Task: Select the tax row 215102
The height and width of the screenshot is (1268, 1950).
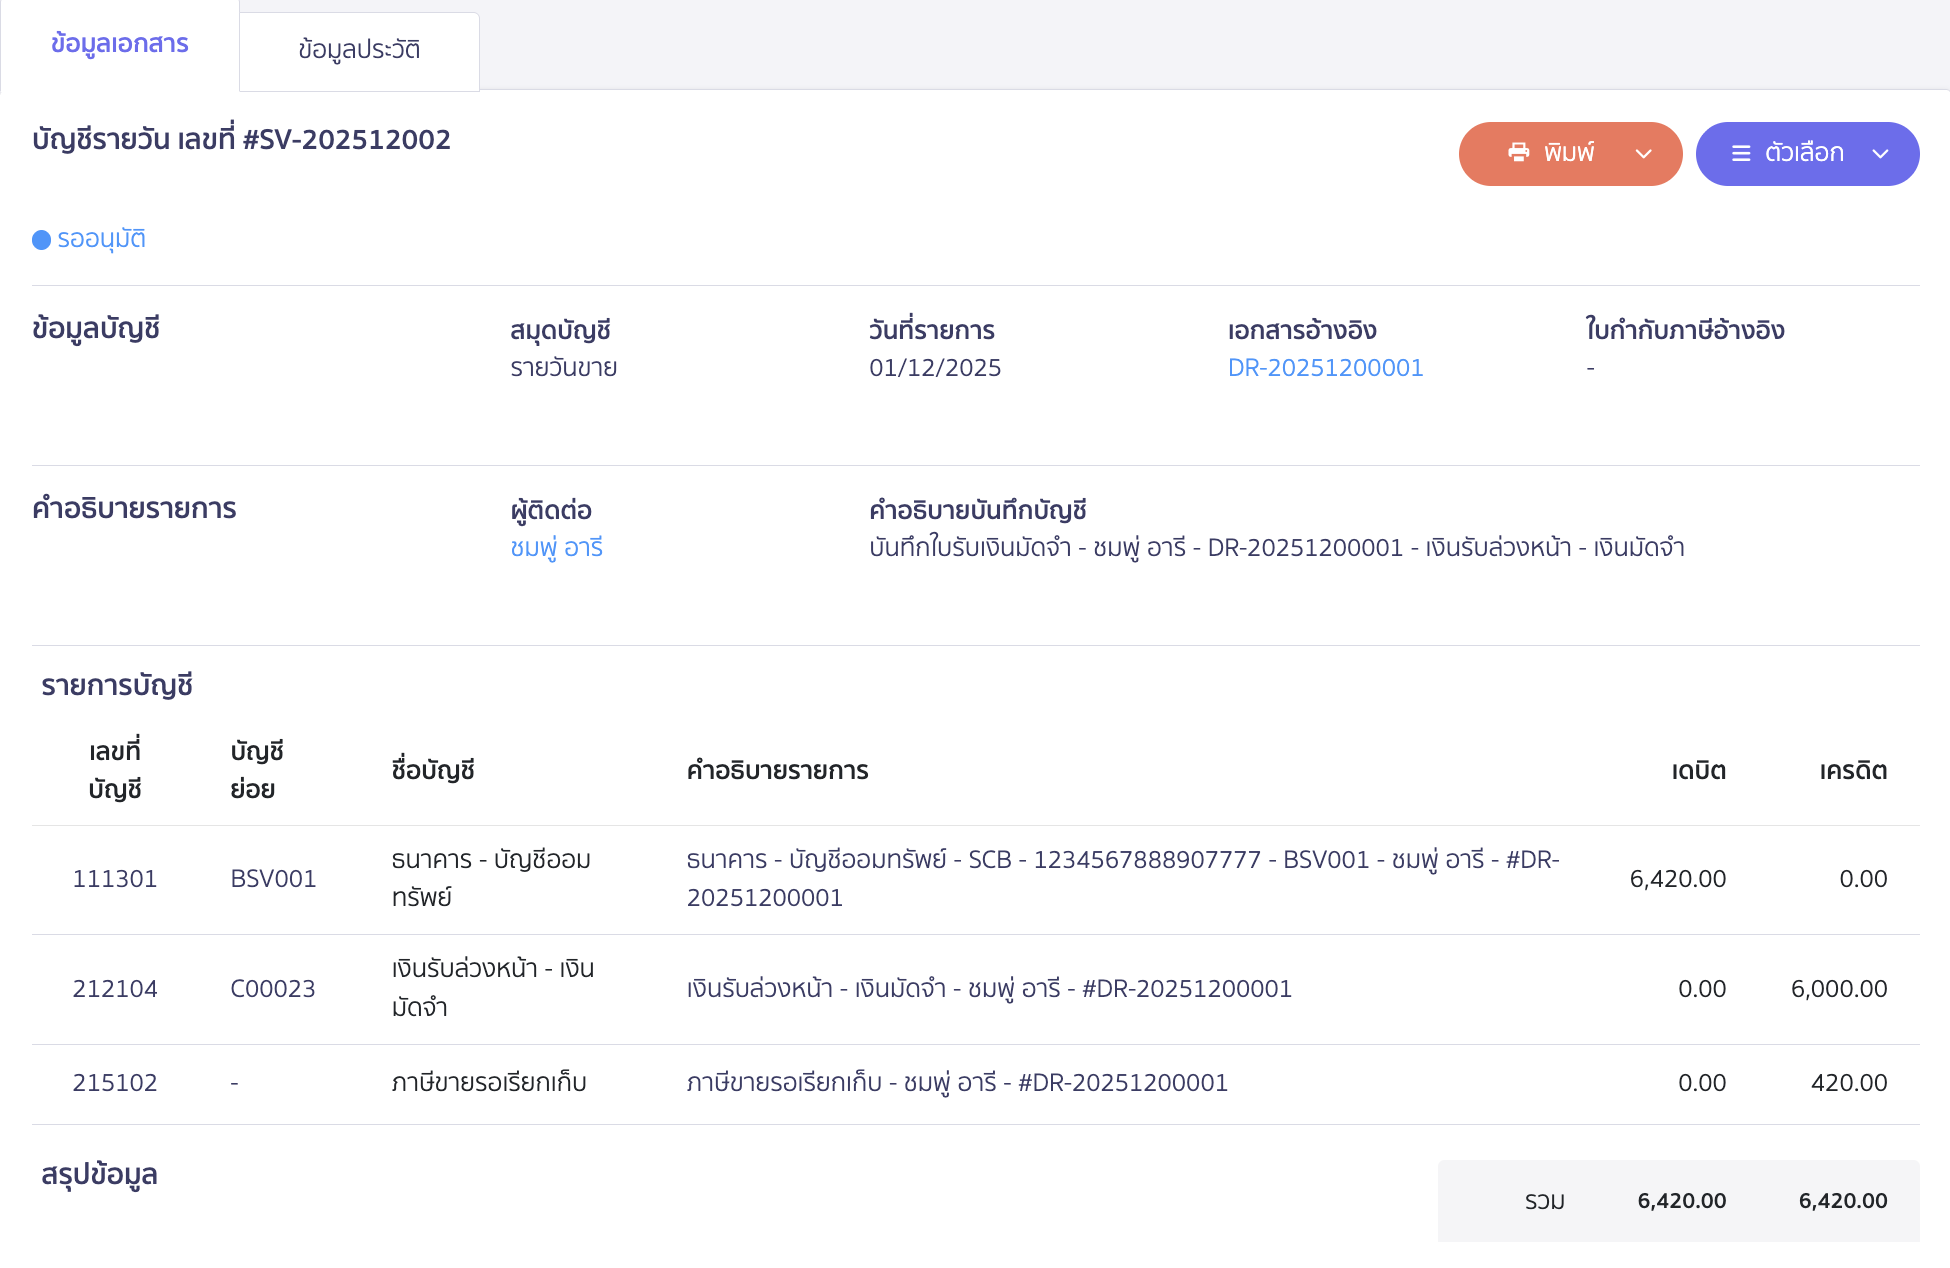Action: coord(115,1082)
